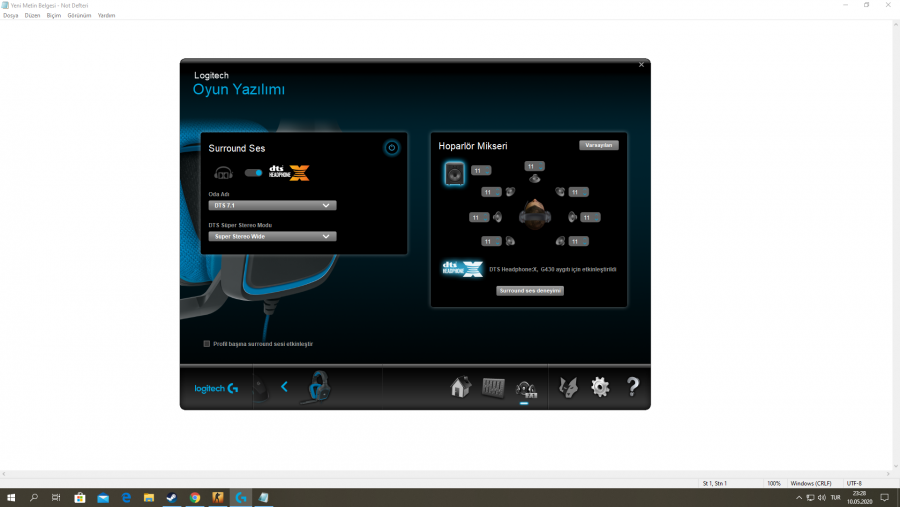Viewport: 900px width, 507px height.
Task: Click the side left speaker volume stepper
Action: click(x=479, y=218)
